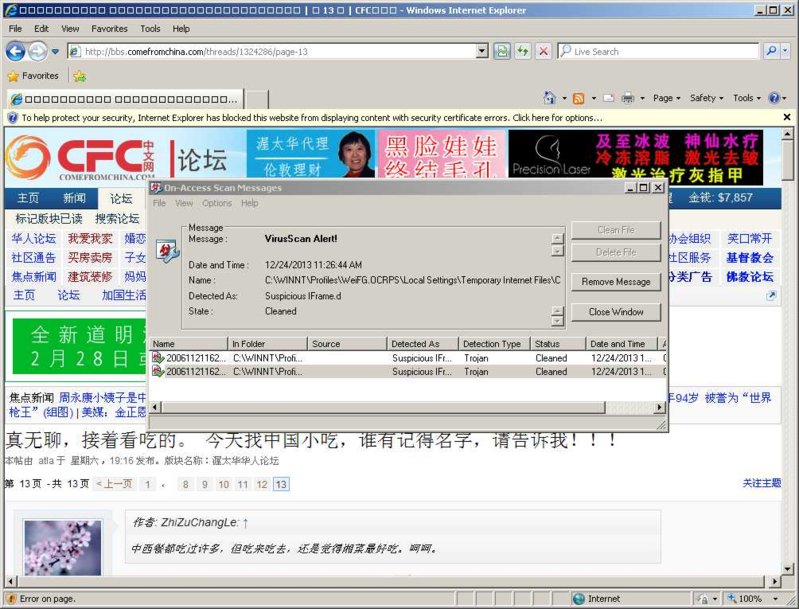Screen dimensions: 799x609
Task: Click the IE Back navigation button
Action: click(x=15, y=51)
